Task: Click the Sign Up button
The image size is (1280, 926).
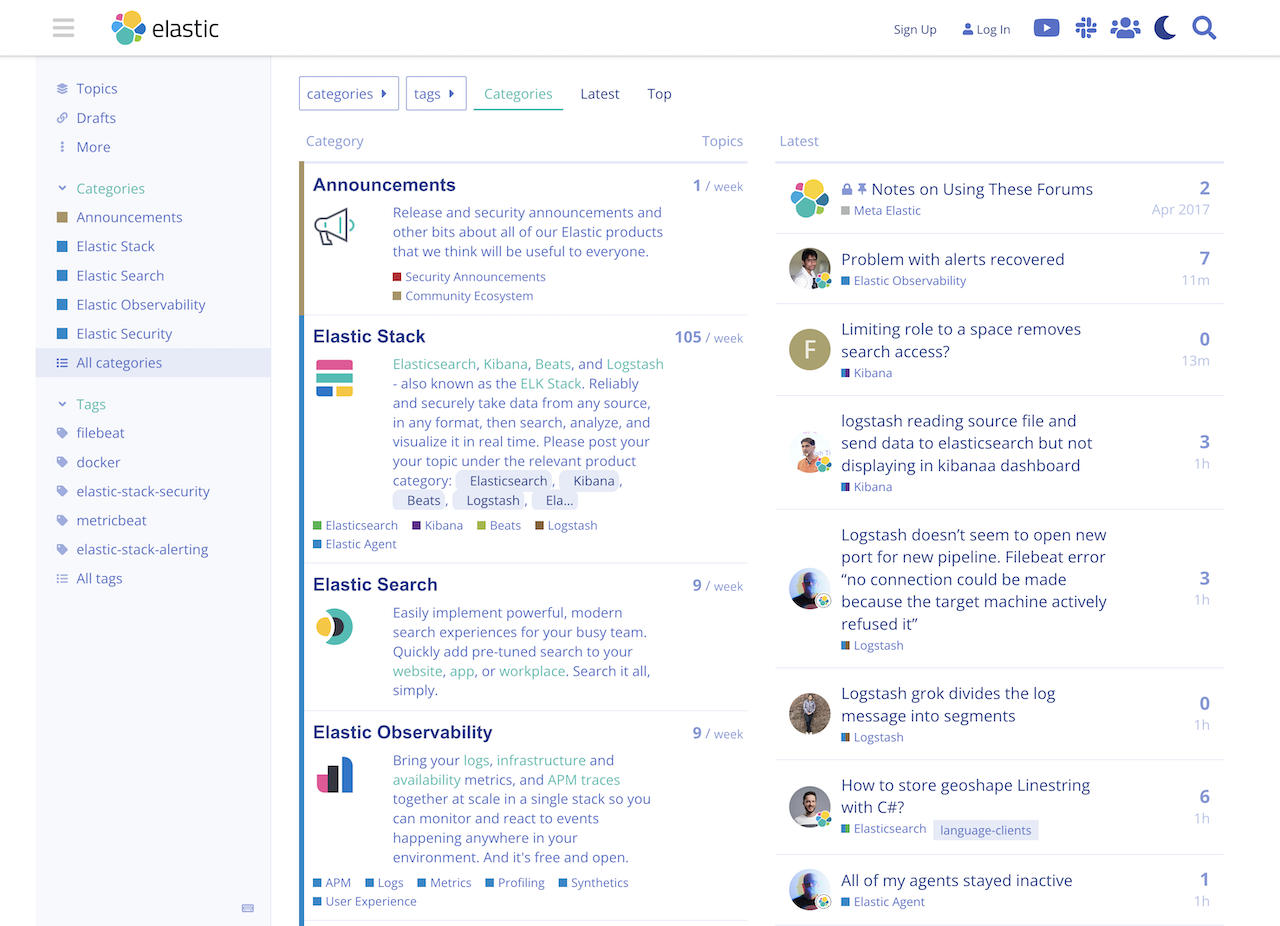Action: click(x=915, y=30)
